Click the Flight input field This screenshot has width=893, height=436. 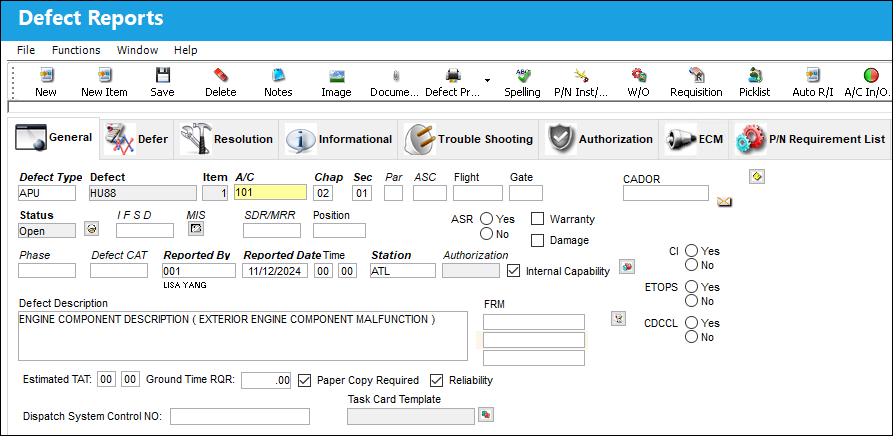[x=478, y=193]
